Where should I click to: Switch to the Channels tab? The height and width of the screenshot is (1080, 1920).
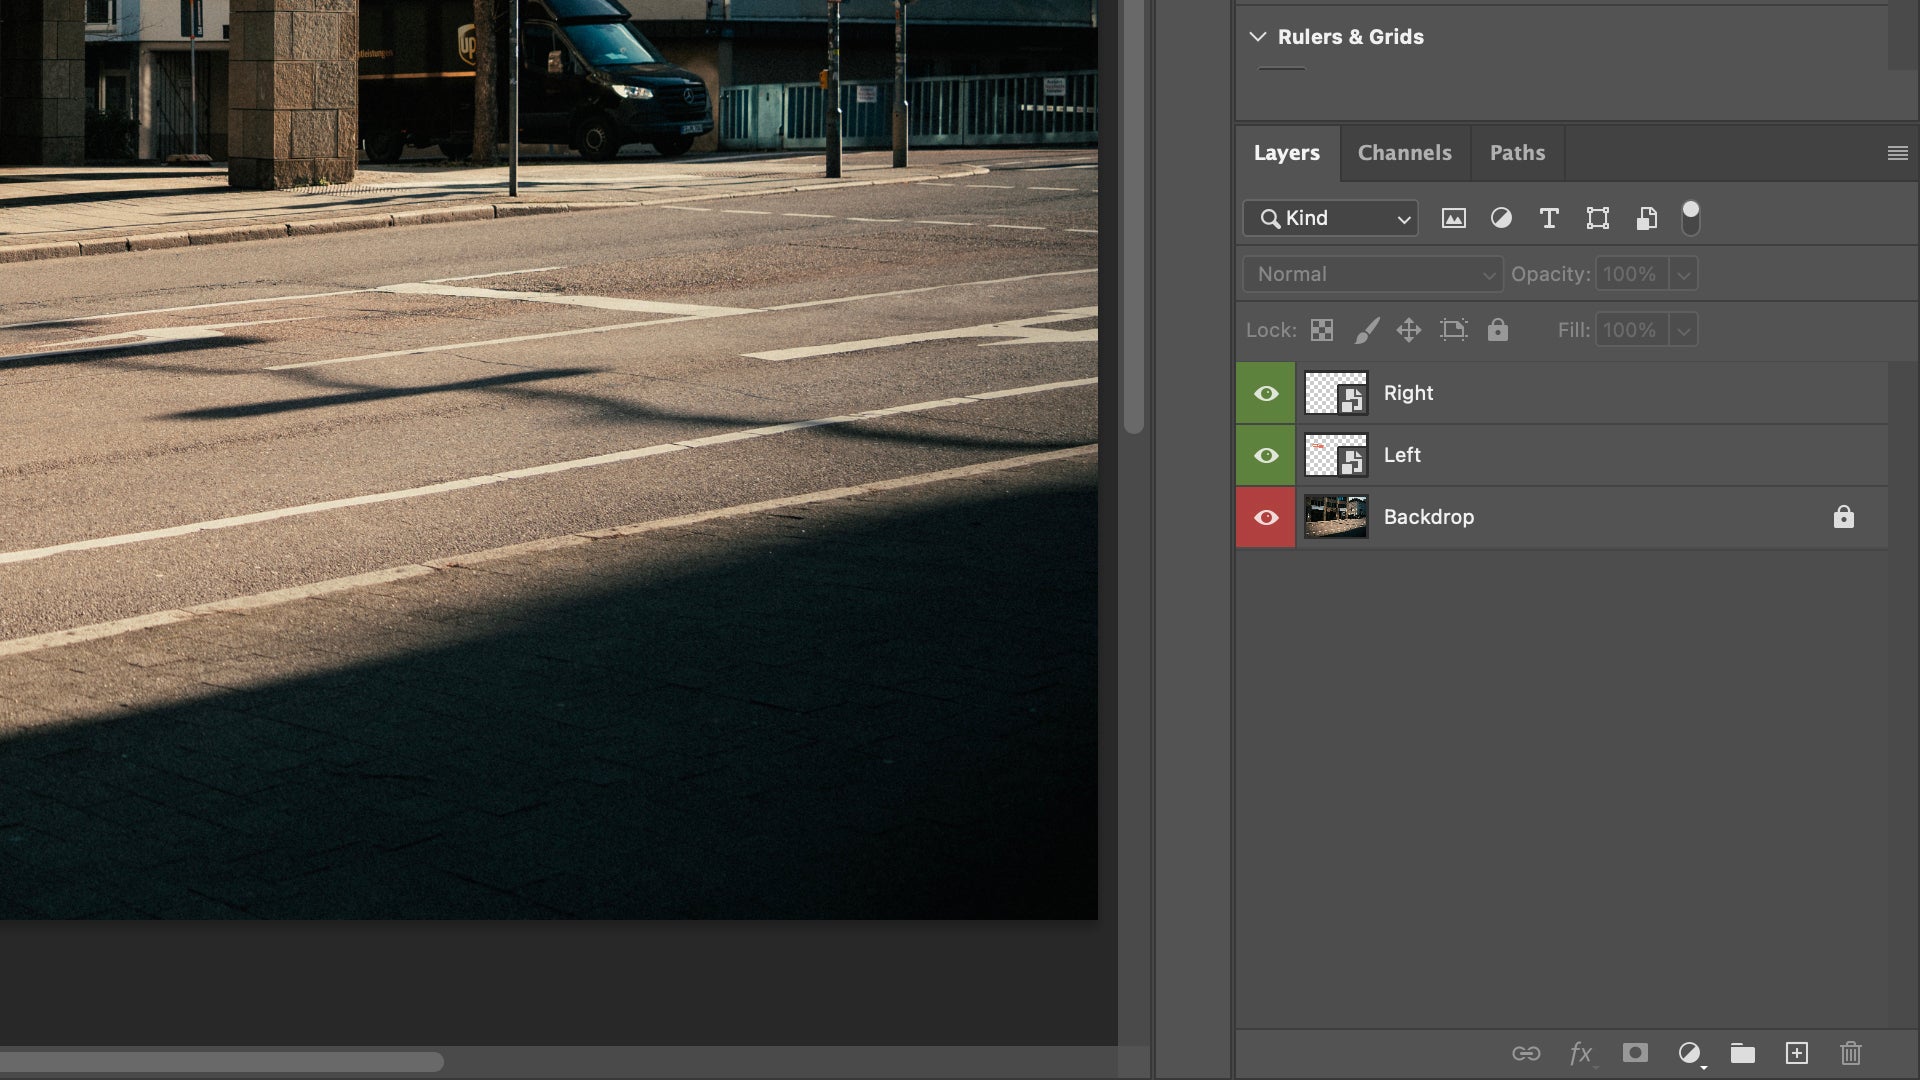[1405, 153]
